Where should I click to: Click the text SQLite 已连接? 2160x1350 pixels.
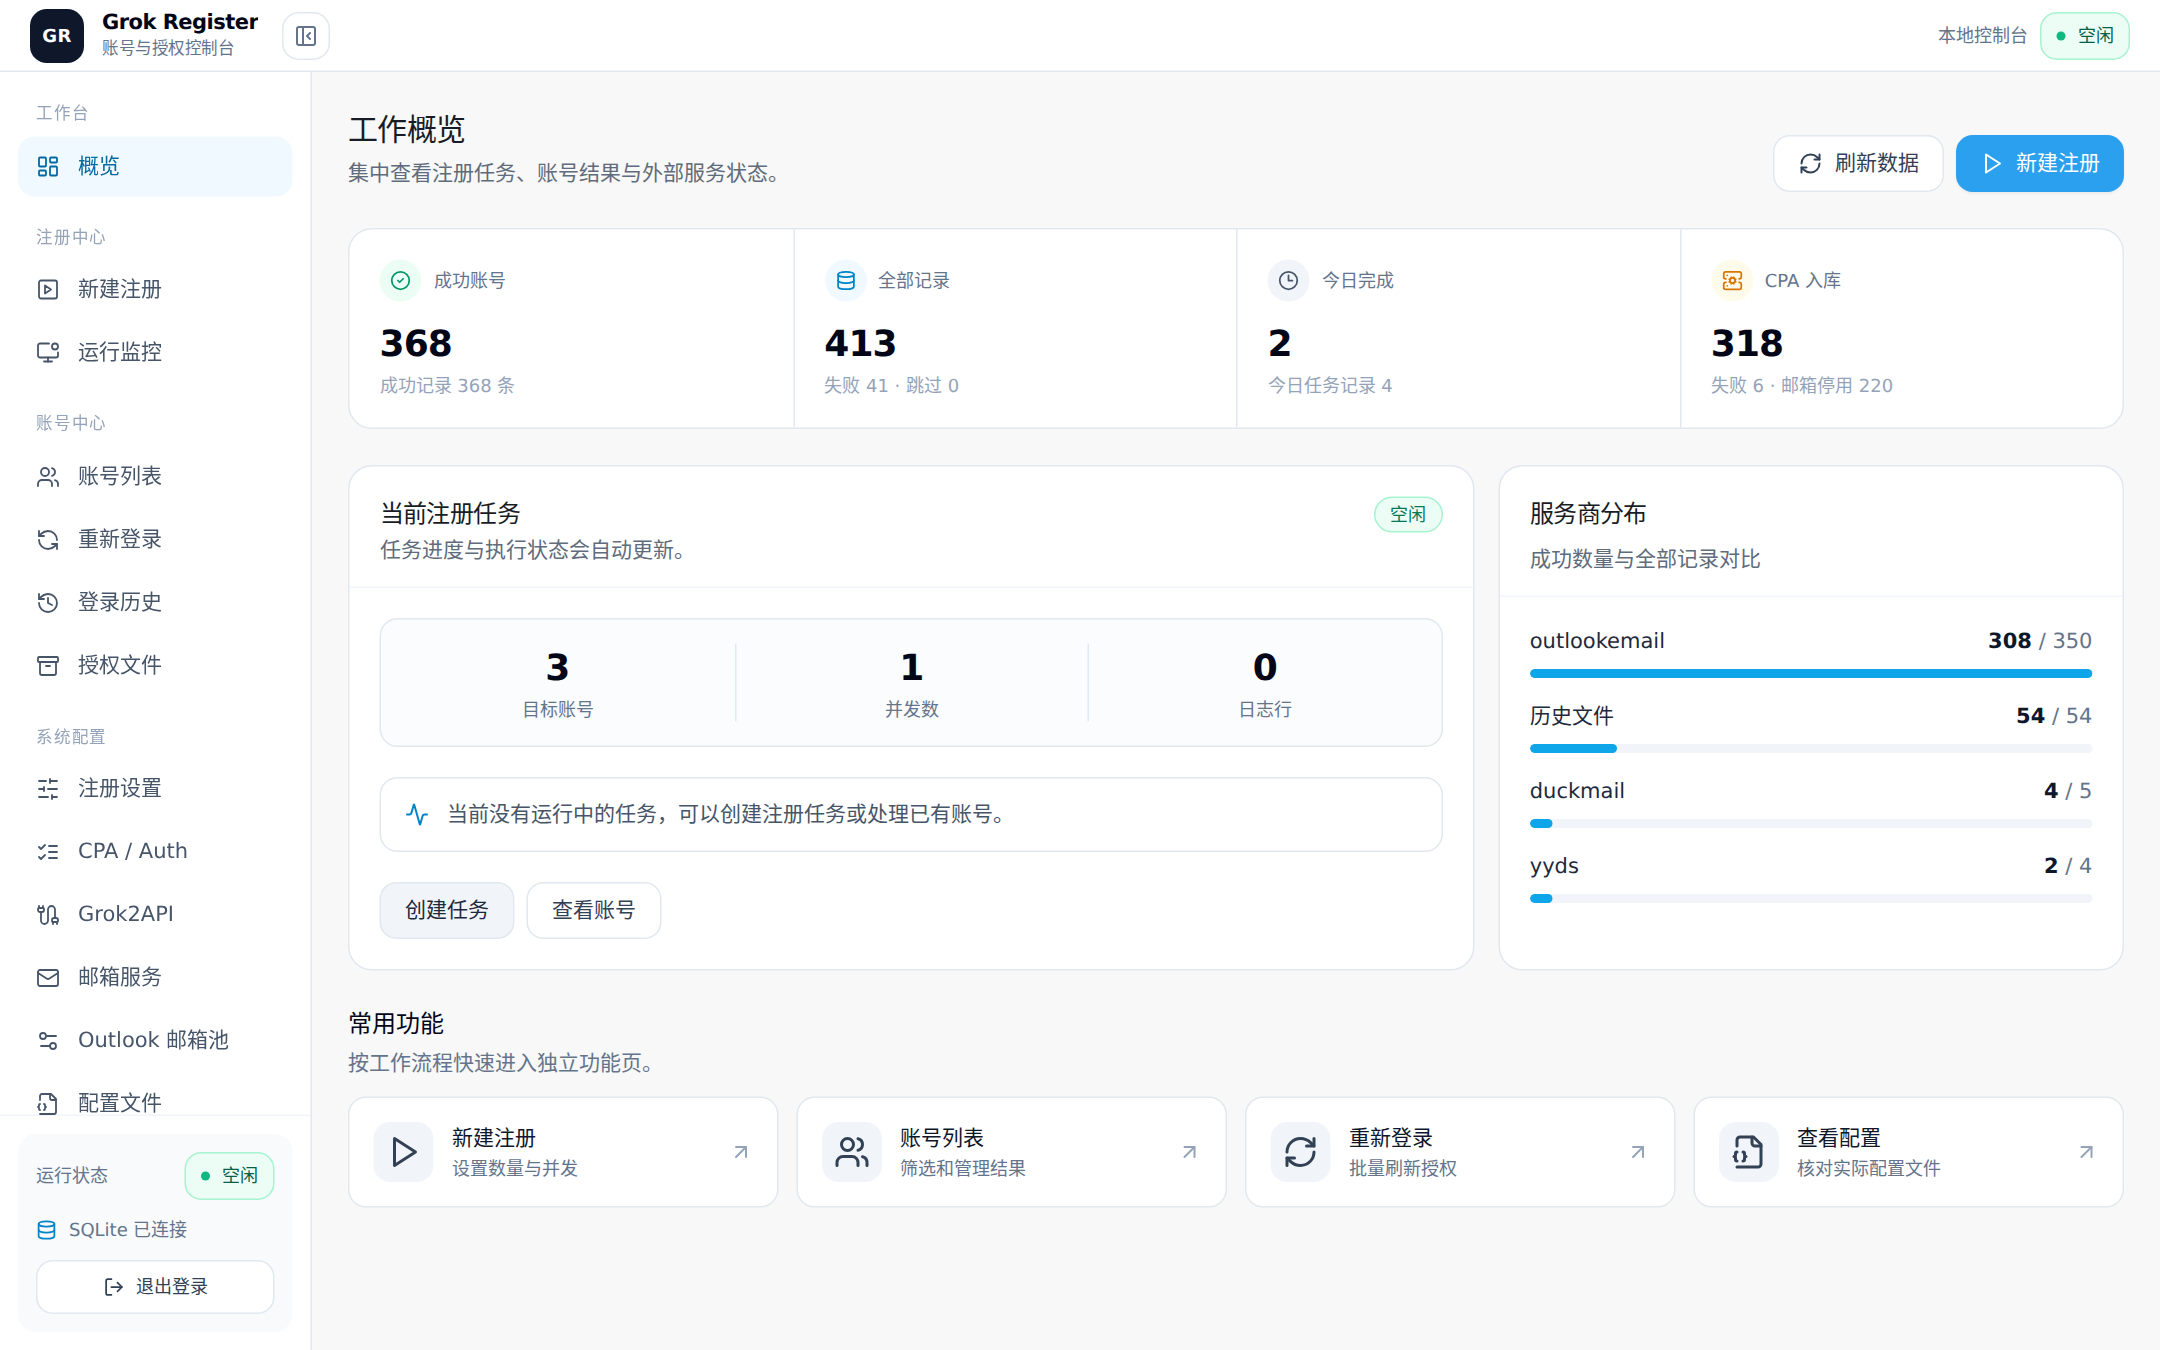(128, 1230)
